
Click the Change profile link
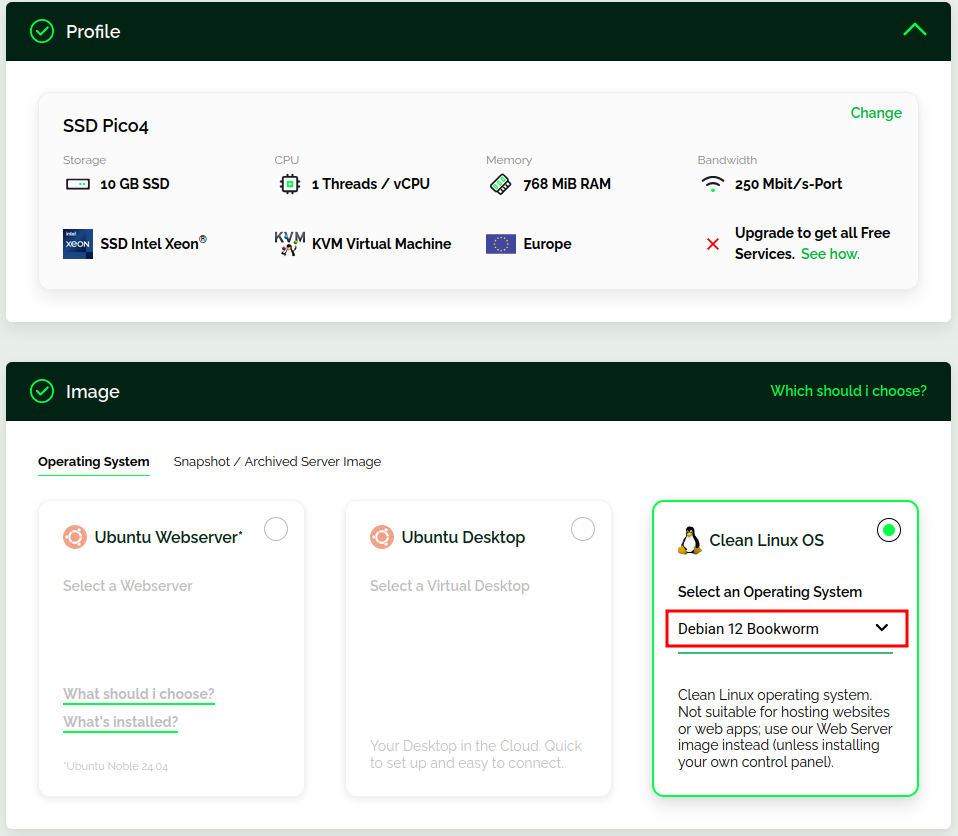coord(876,113)
